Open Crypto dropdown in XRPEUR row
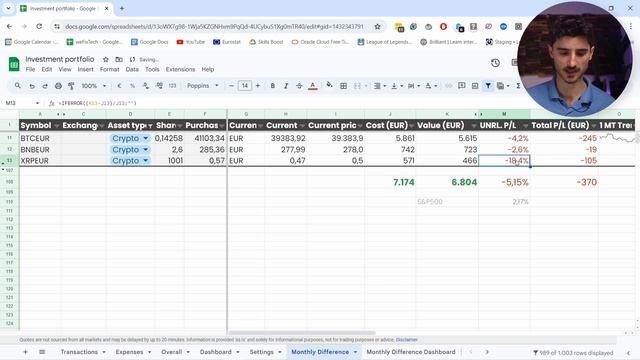 tap(130, 160)
